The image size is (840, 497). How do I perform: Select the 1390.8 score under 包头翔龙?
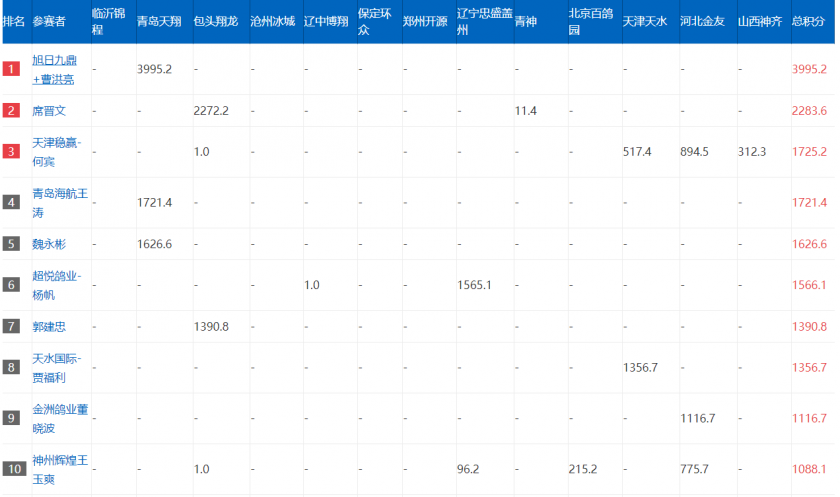tap(211, 327)
